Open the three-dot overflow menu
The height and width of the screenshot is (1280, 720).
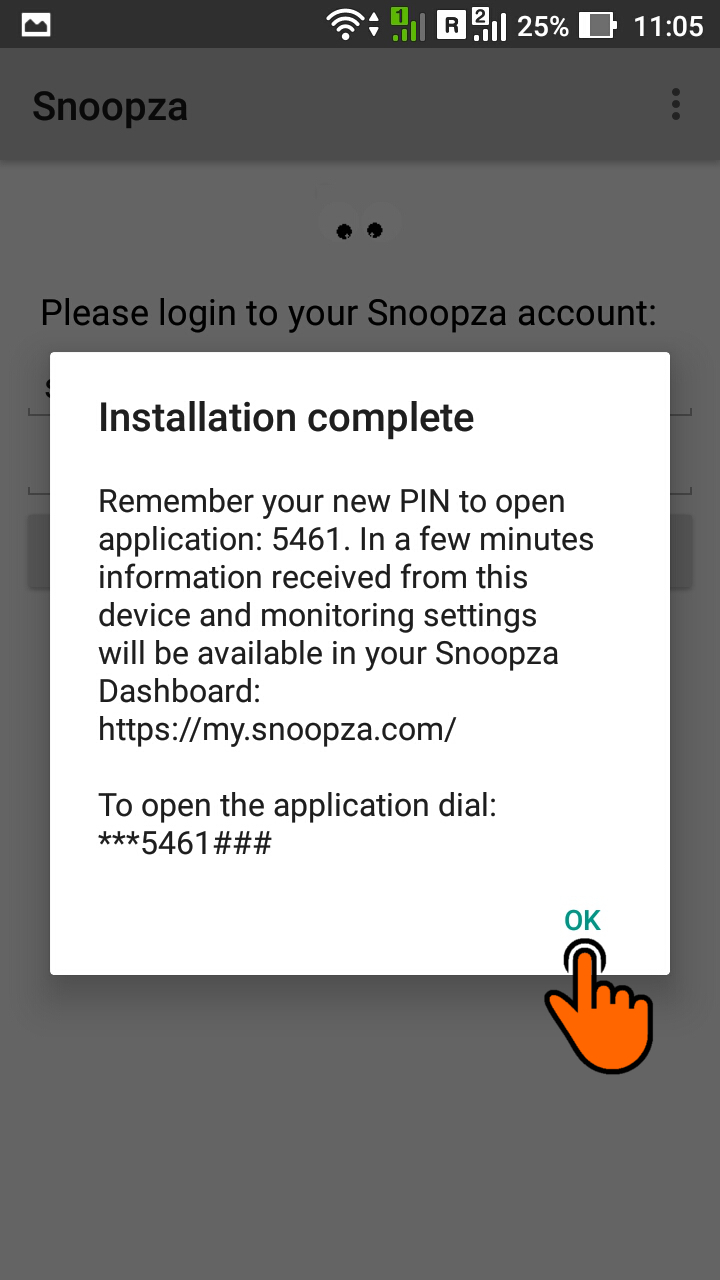tap(676, 104)
